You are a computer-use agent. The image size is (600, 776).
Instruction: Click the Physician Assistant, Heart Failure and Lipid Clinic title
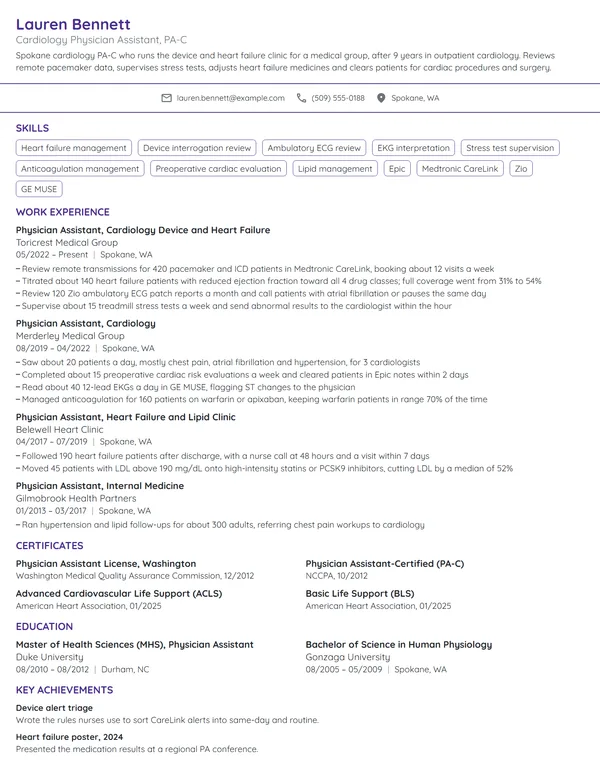(126, 417)
